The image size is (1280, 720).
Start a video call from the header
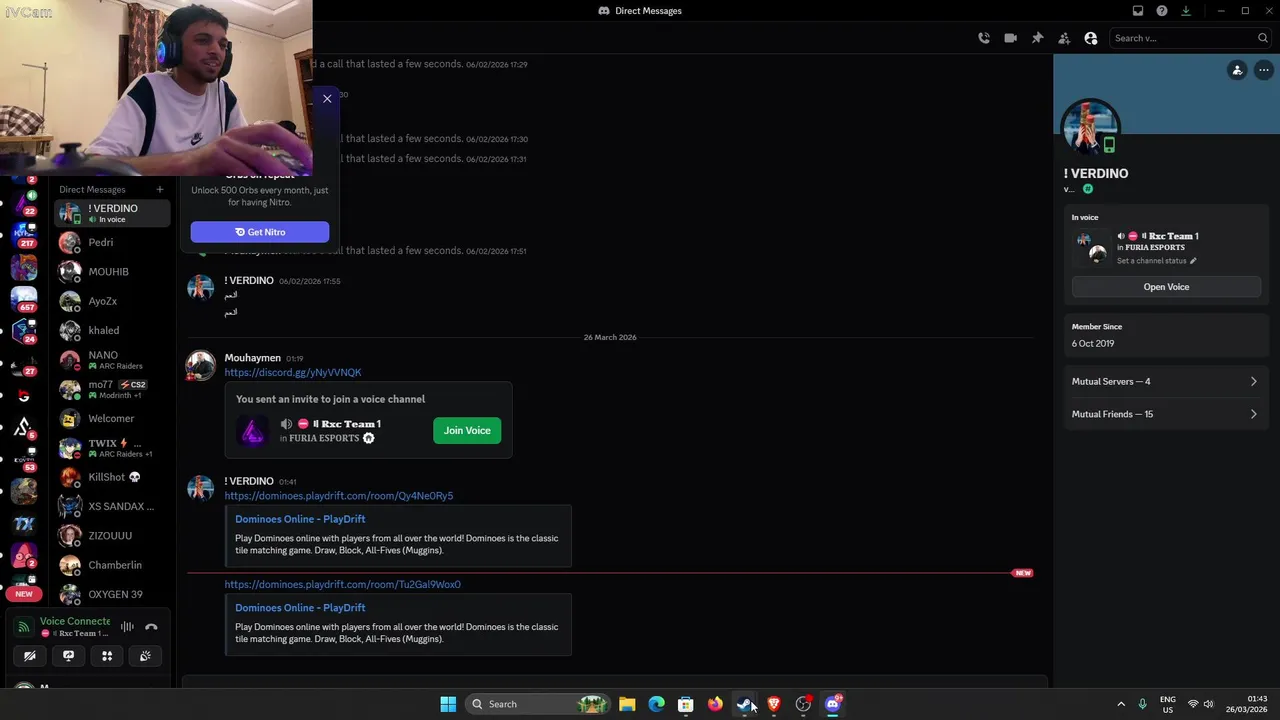(x=1010, y=38)
